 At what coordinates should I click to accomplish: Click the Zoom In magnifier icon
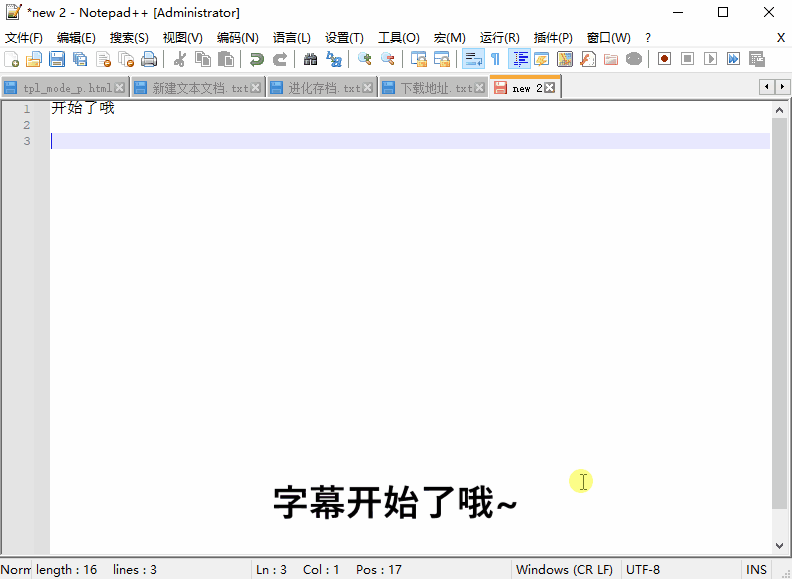click(x=364, y=59)
